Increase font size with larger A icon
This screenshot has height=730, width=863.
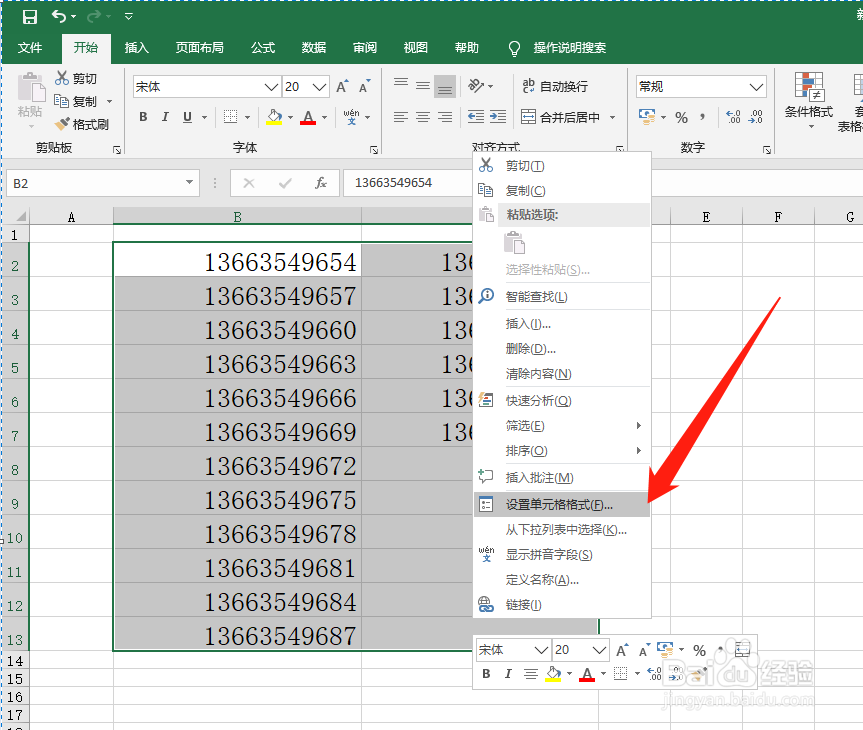click(342, 86)
